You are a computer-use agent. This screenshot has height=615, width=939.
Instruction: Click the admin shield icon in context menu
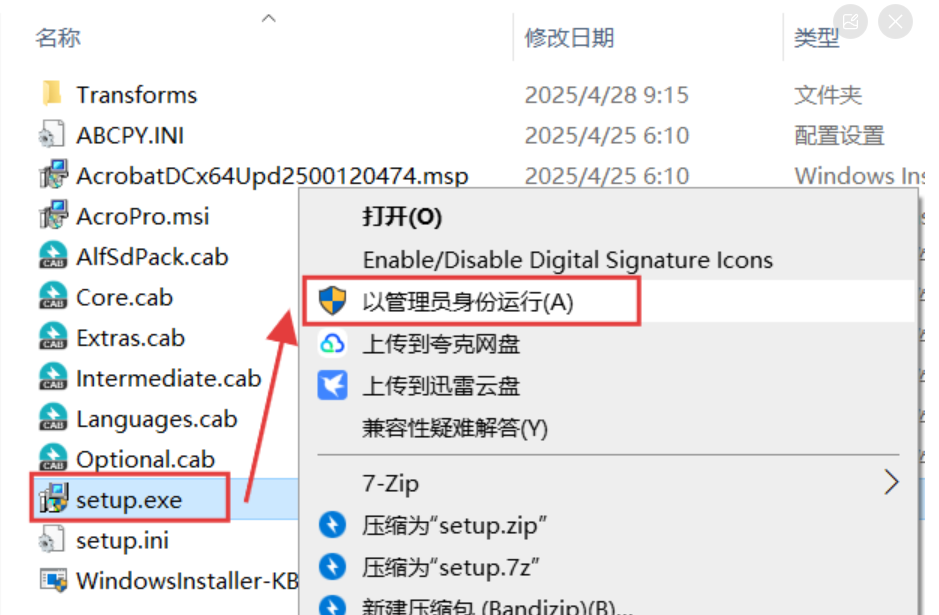[332, 301]
